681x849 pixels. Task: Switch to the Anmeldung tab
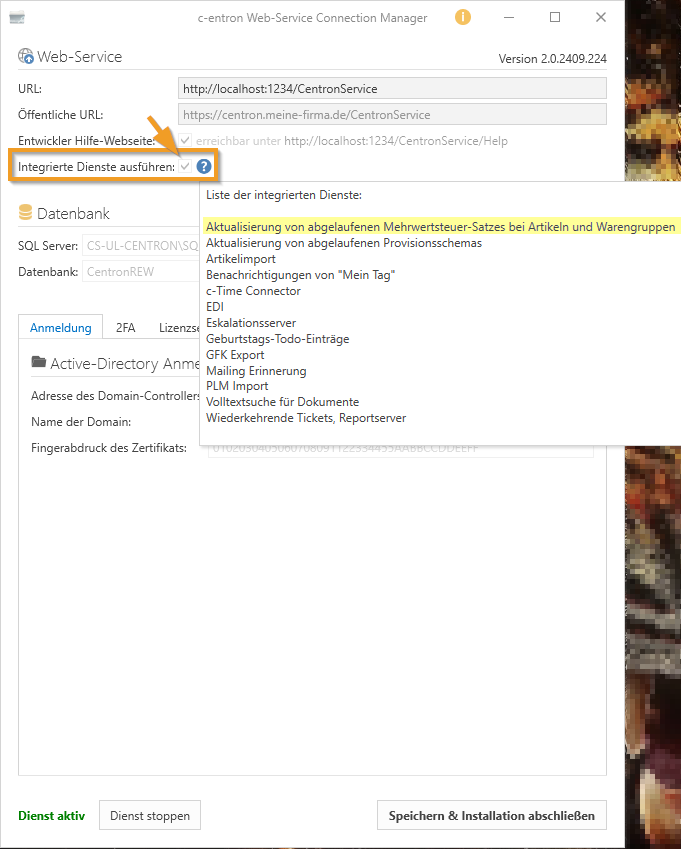(x=60, y=327)
